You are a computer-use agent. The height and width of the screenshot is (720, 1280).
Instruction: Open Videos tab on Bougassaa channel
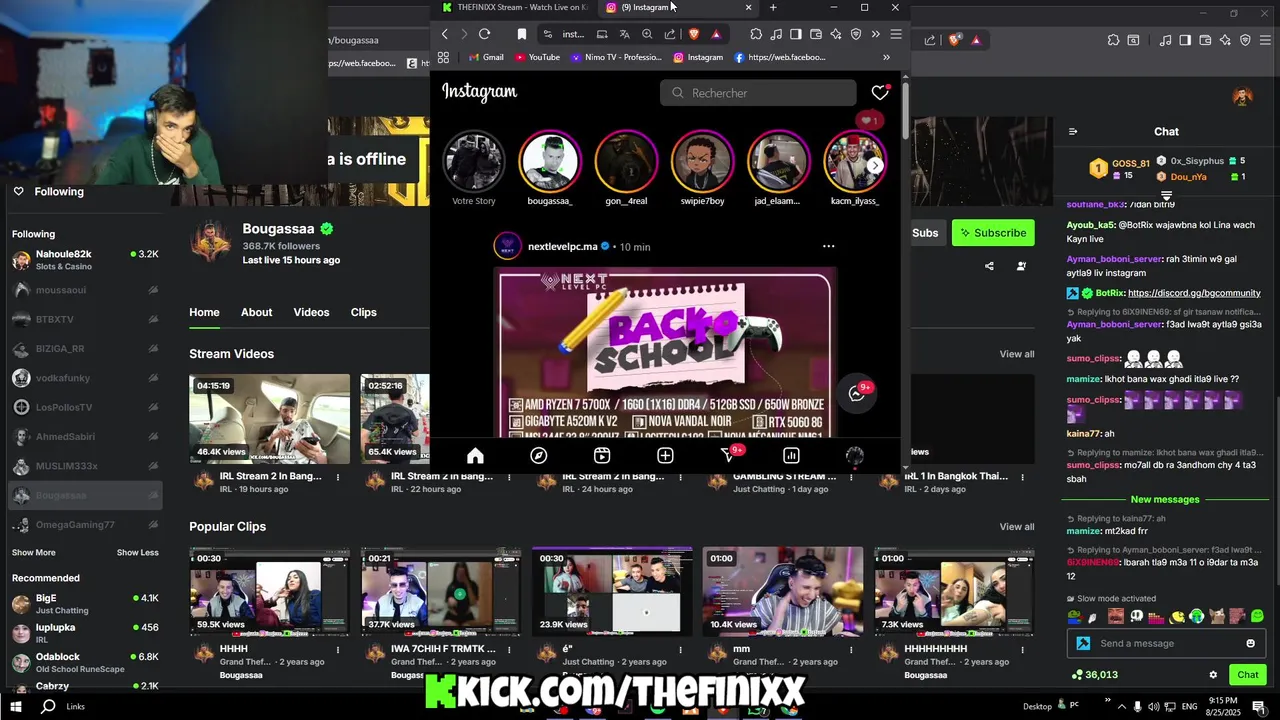pos(311,312)
